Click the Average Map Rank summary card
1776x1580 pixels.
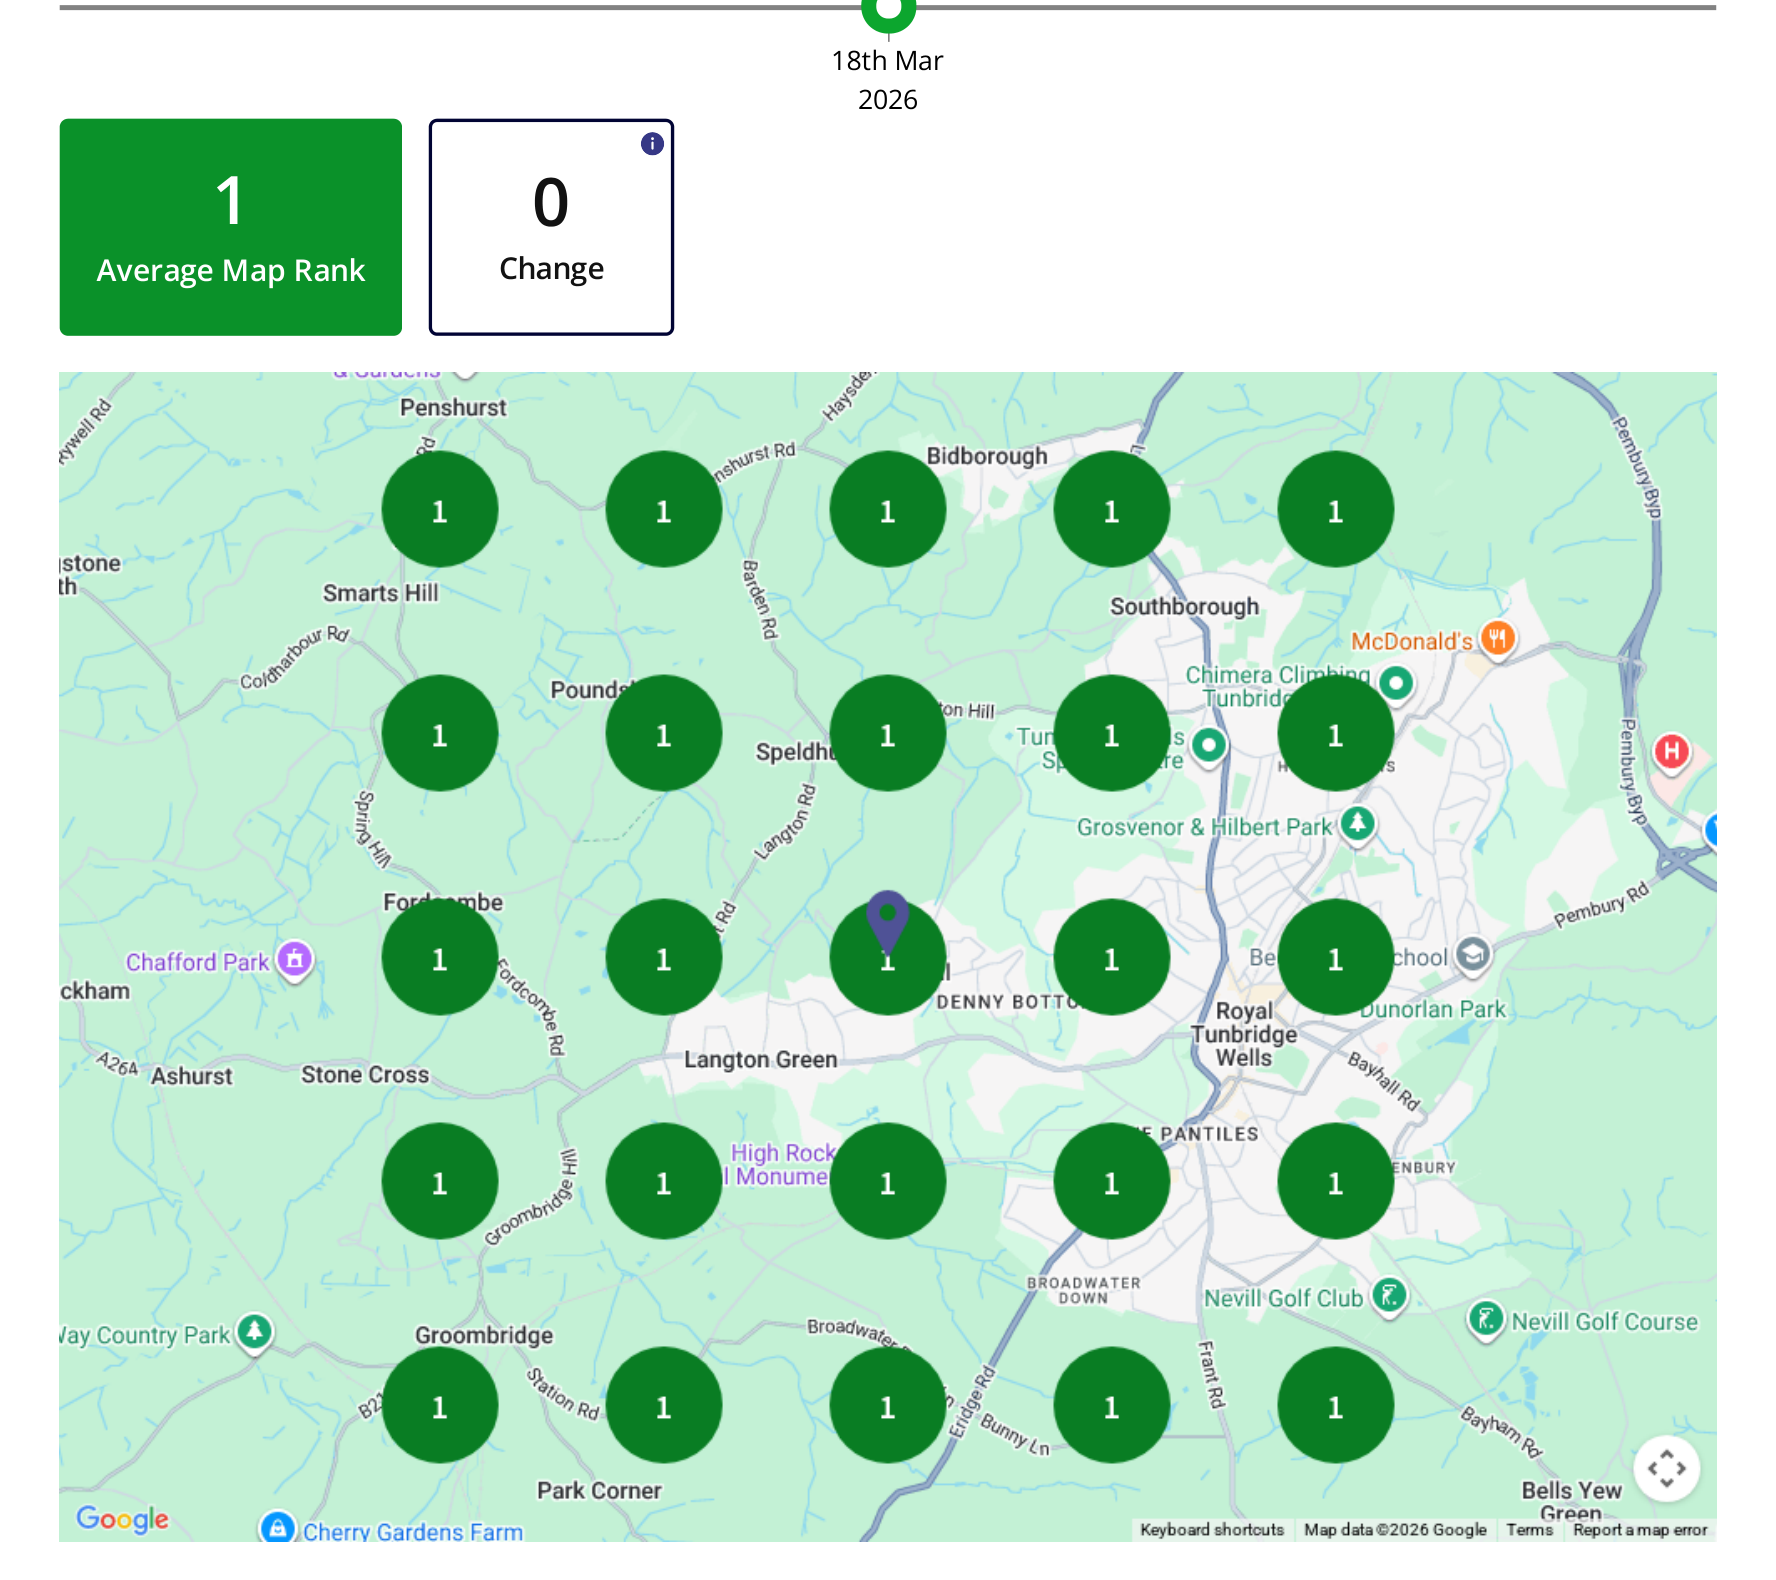pyautogui.click(x=230, y=225)
